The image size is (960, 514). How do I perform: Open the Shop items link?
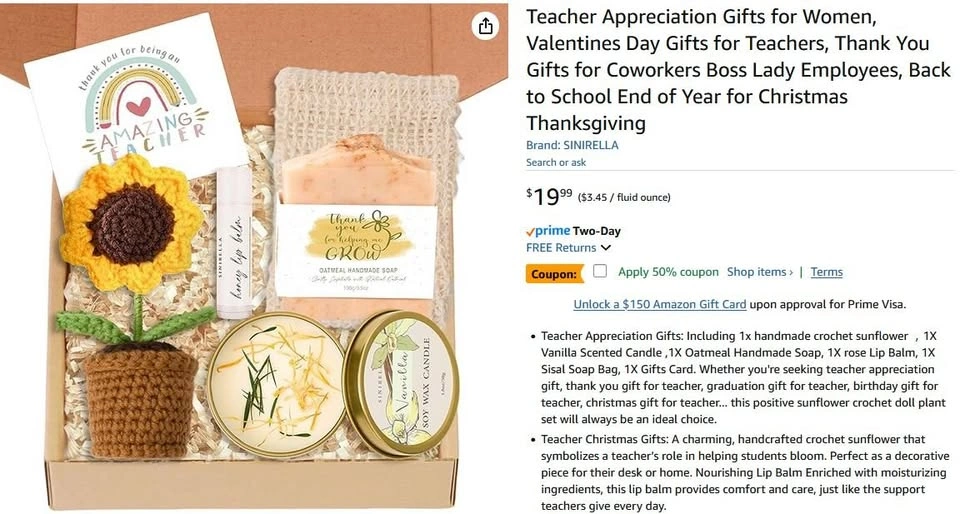pos(760,272)
